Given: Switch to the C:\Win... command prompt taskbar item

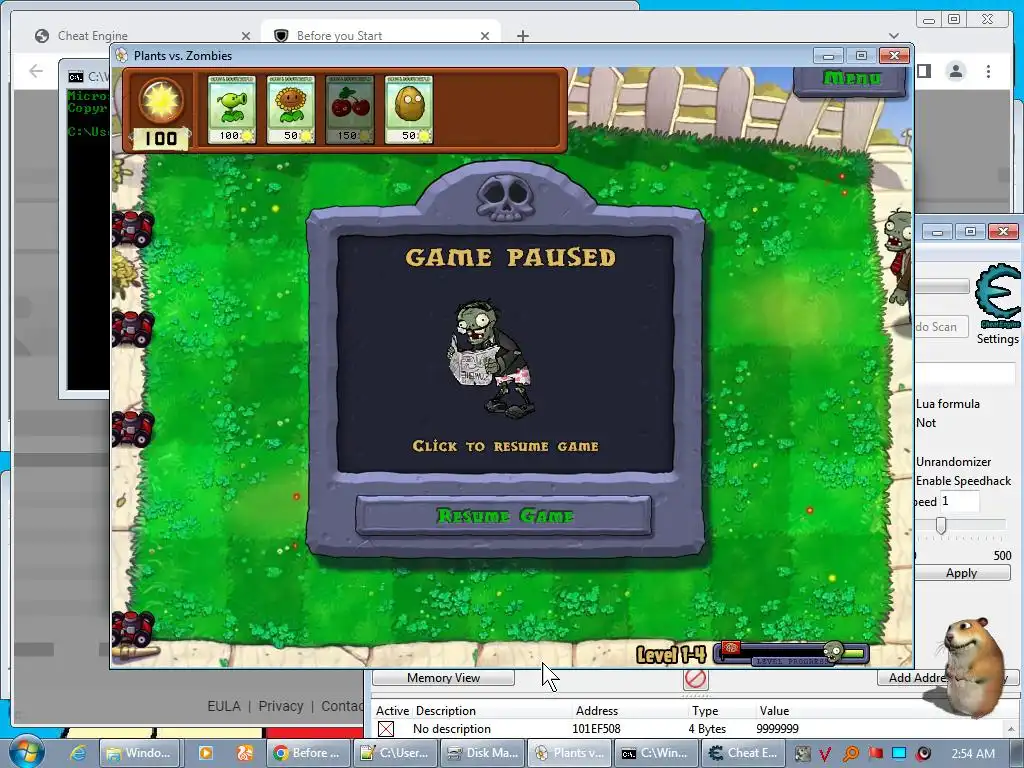Looking at the screenshot, I should [x=656, y=753].
